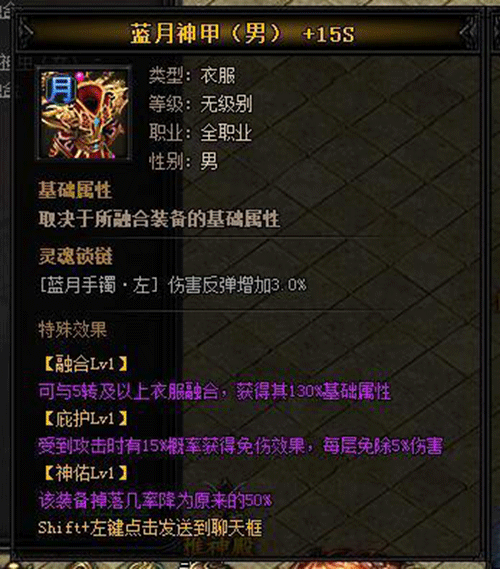Viewport: 500px width, 569px height.
Task: Select the 性别: 男 line
Action: click(184, 161)
